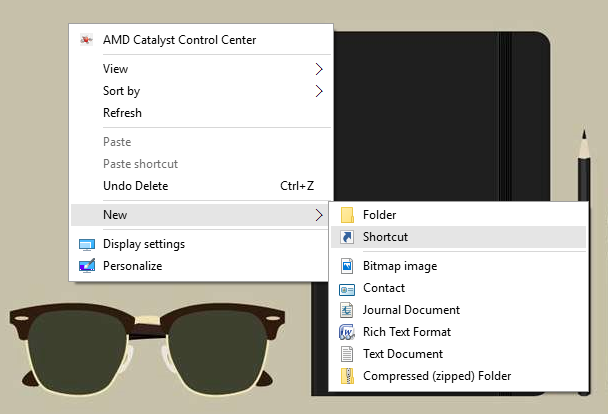608x414 pixels.
Task: Click the AMD Catalyst Control Center icon
Action: click(x=87, y=40)
